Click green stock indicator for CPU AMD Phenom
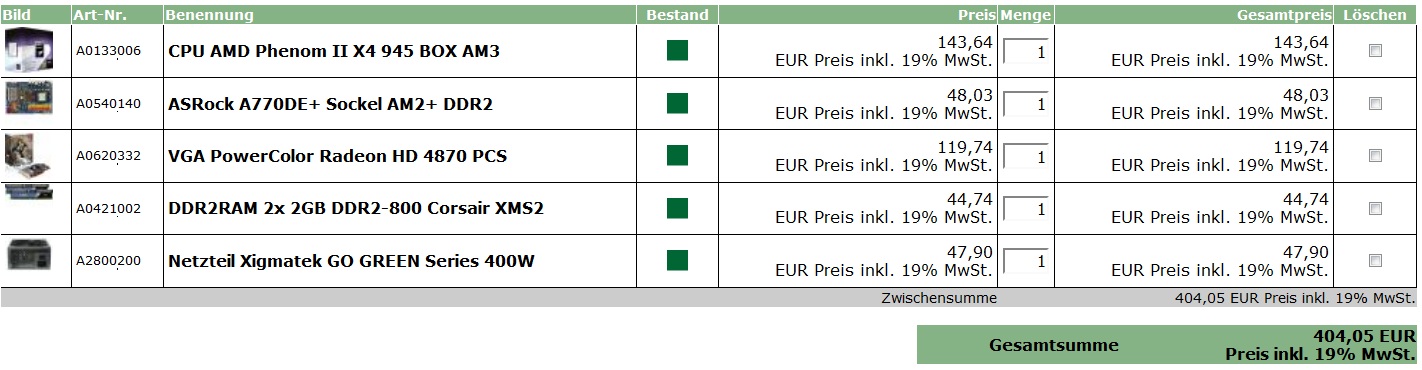 [x=677, y=51]
